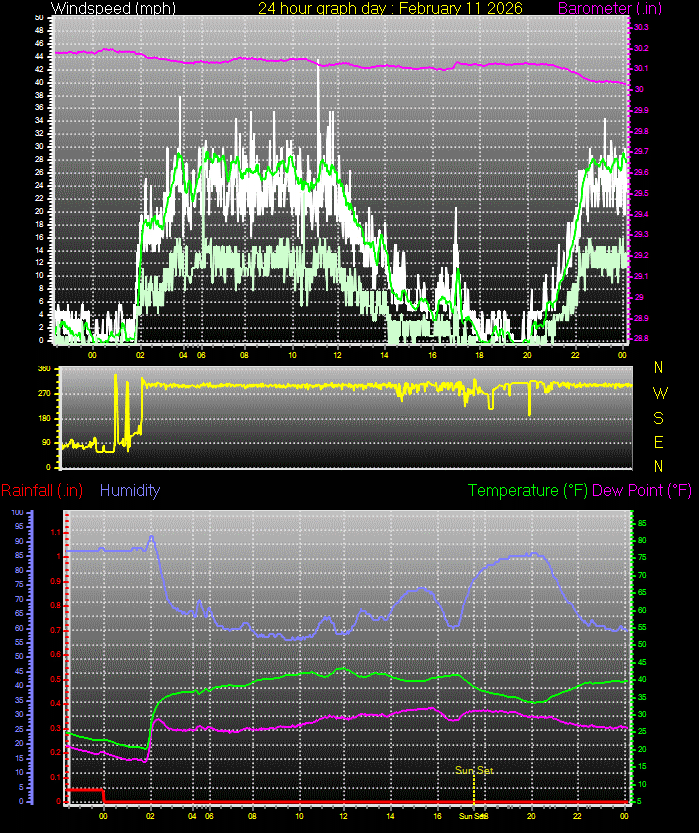Screen dimensions: 699x833
Task: Click the 'Barometer (.in)' legend label
Action: coord(610,8)
